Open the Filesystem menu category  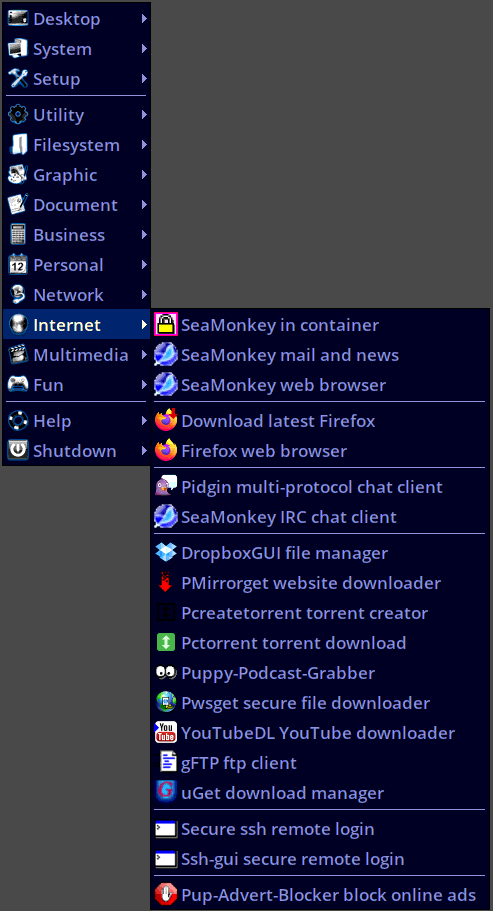click(77, 145)
